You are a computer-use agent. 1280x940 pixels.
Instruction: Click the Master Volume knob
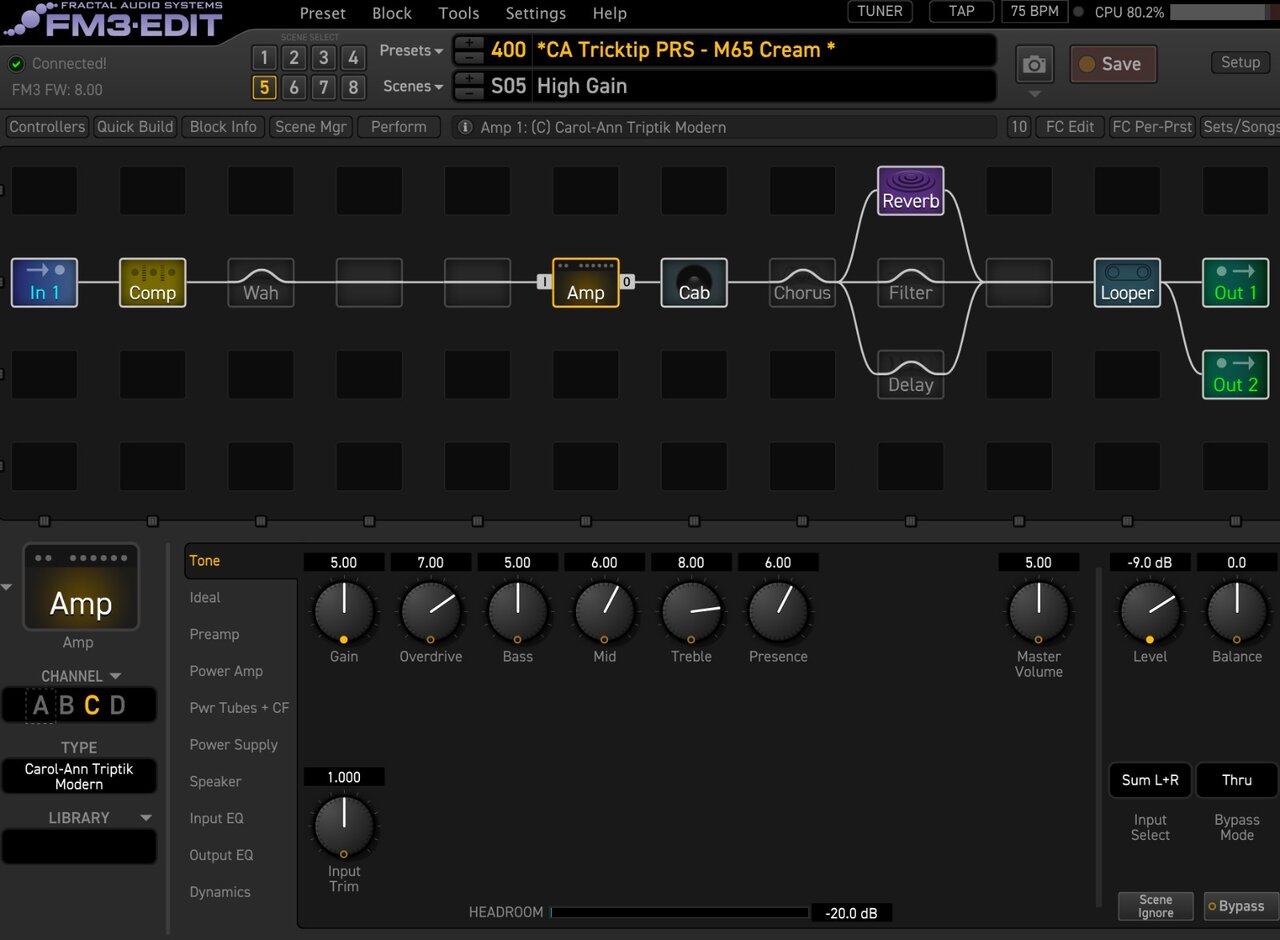click(x=1038, y=610)
